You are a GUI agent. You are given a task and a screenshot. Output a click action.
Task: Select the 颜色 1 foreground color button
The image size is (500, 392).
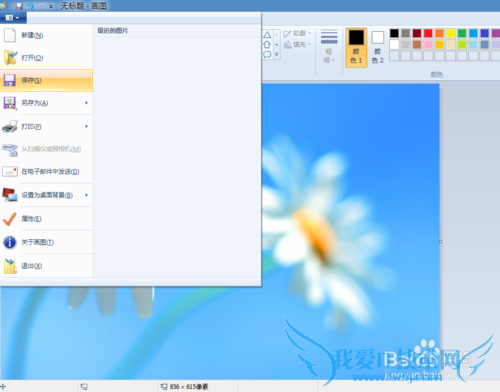pyautogui.click(x=356, y=47)
